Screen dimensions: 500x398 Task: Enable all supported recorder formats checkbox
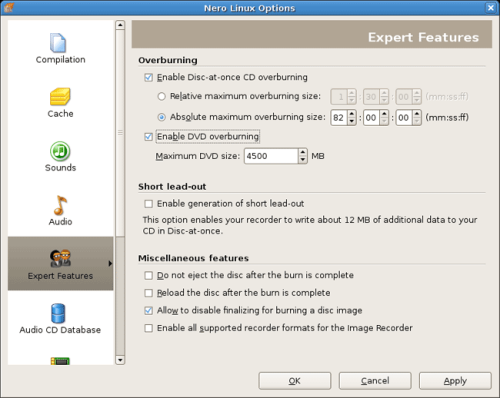point(148,328)
